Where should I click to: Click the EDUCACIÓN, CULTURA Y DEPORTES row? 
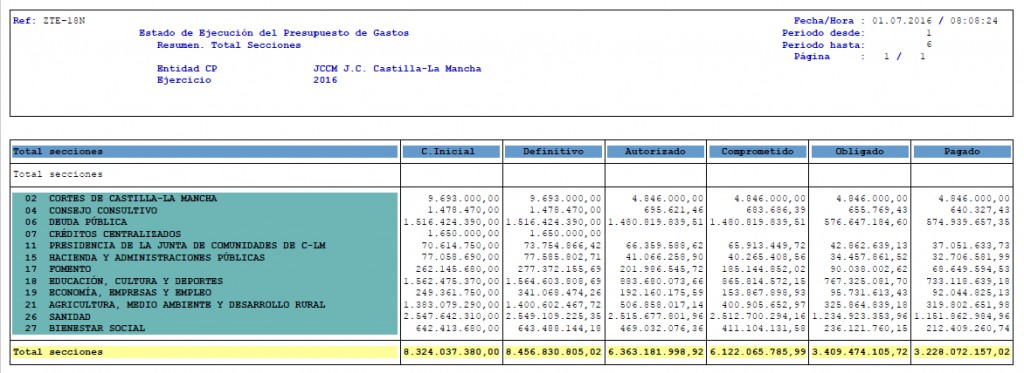click(204, 281)
